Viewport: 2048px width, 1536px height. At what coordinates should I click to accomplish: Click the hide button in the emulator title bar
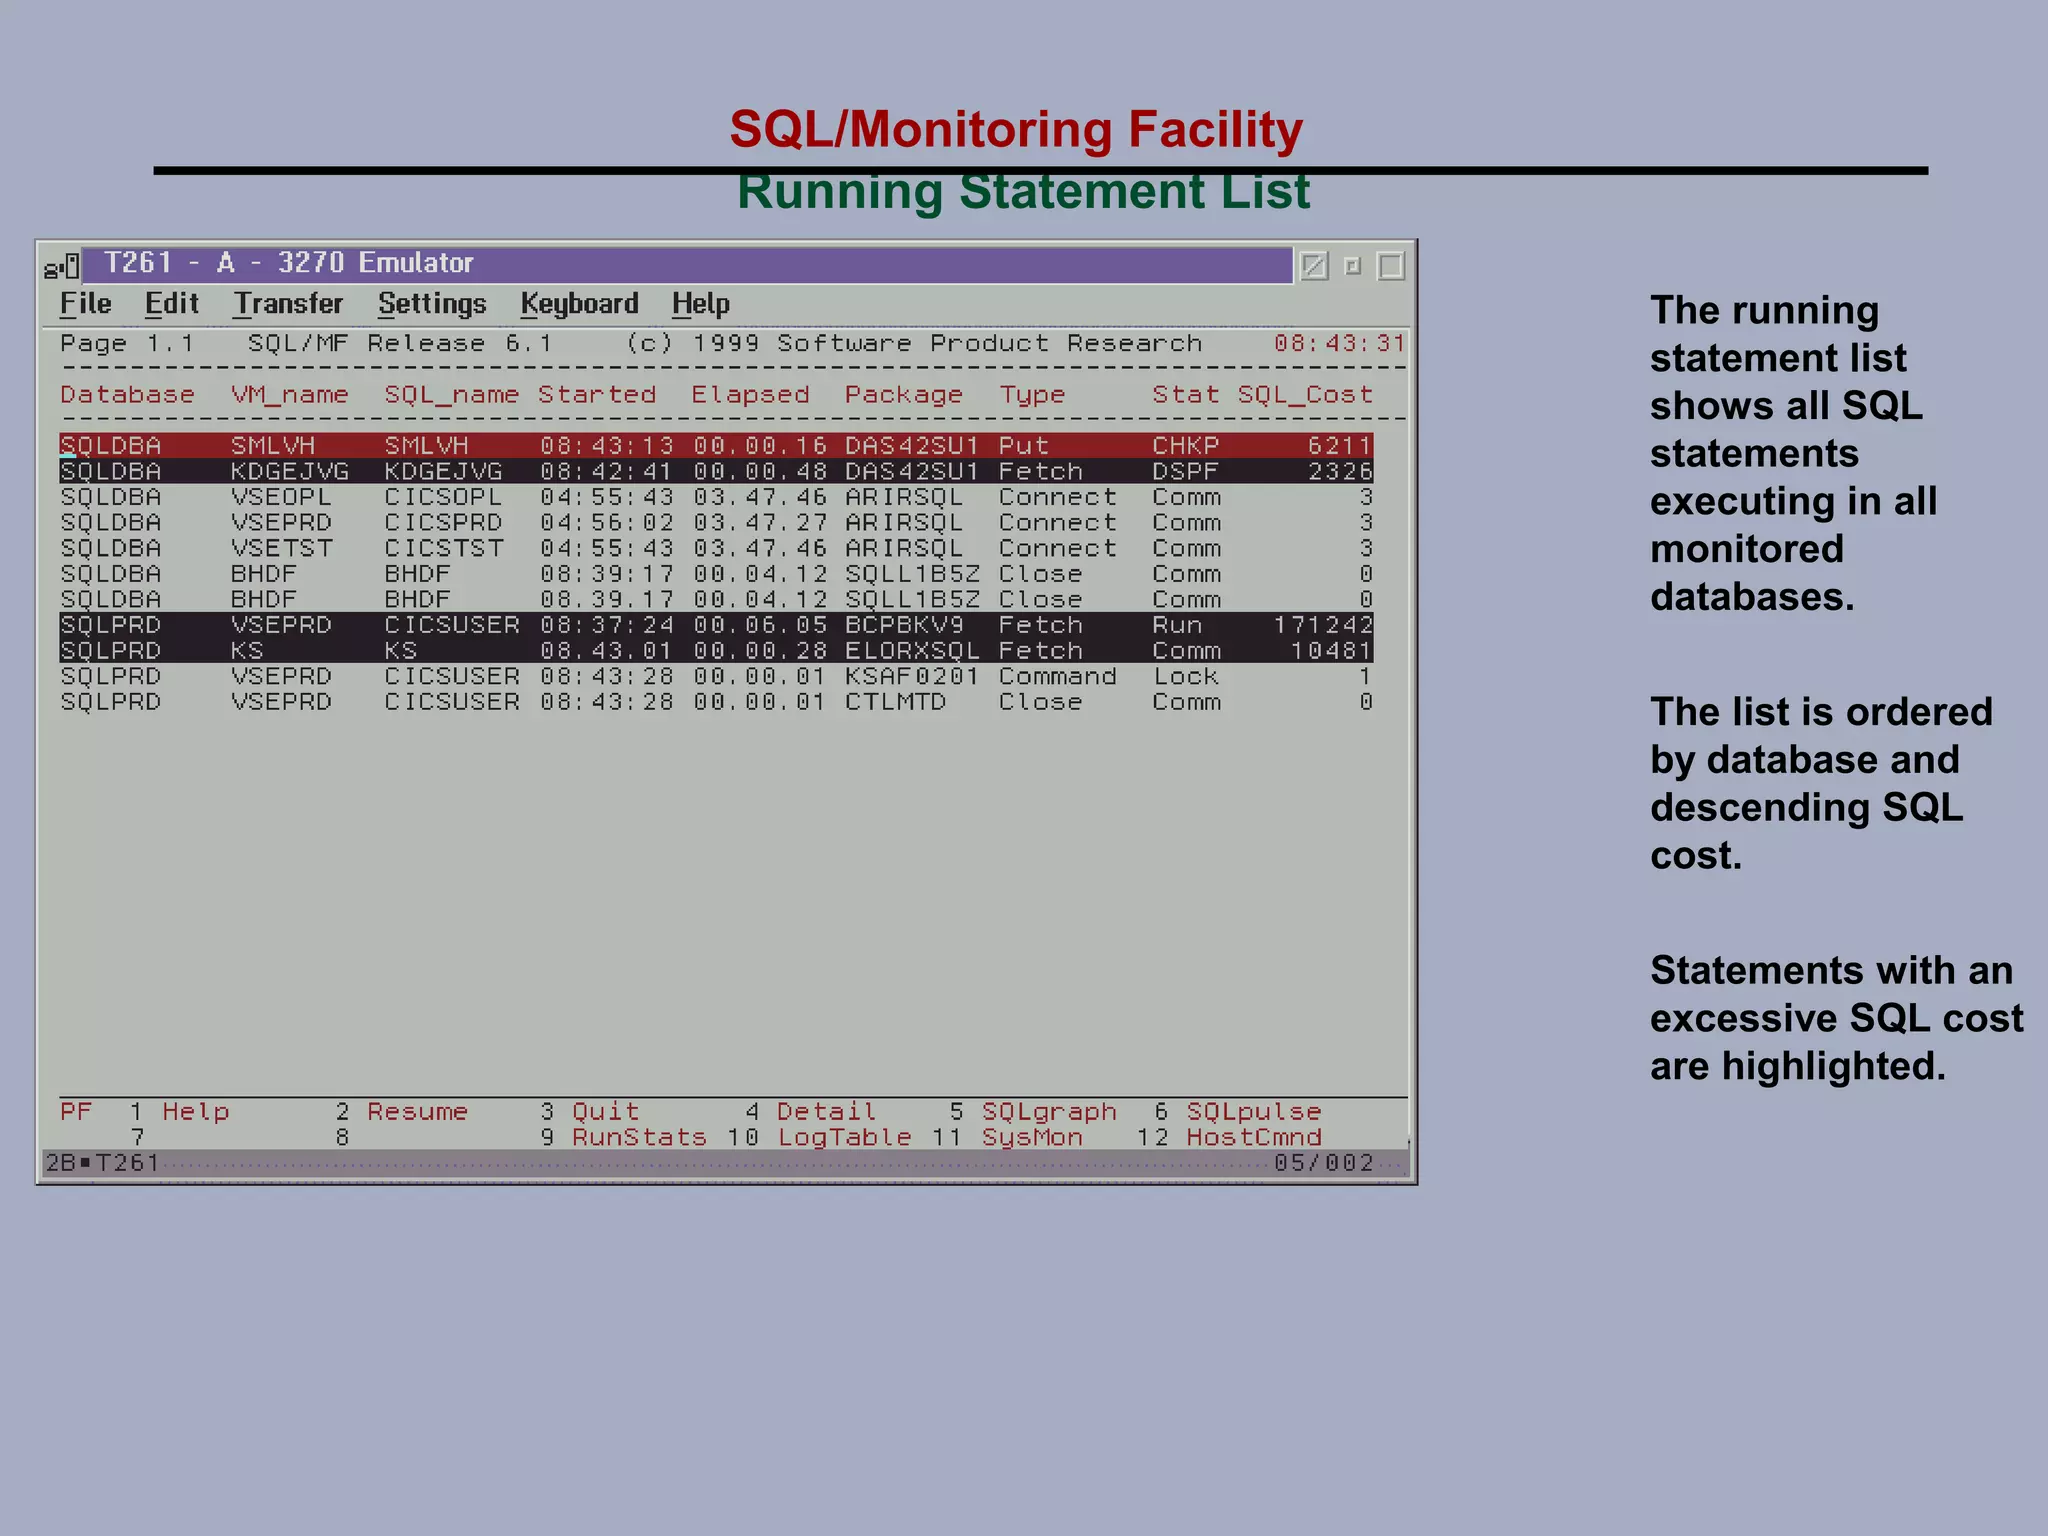tap(1314, 266)
